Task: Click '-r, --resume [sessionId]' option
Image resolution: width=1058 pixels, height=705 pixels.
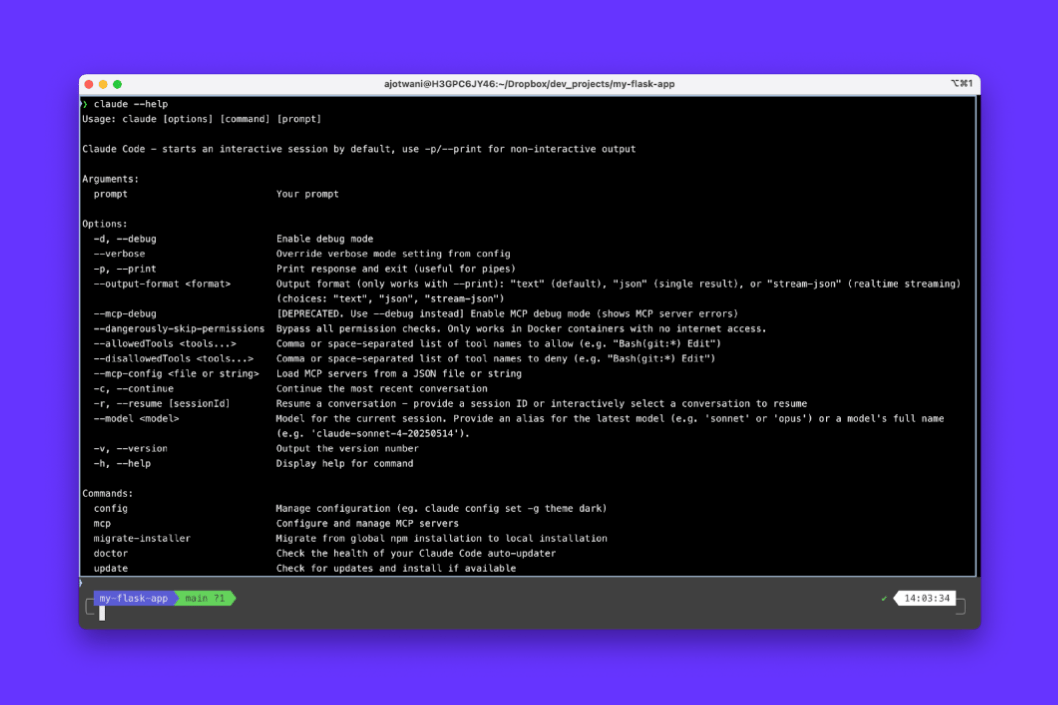Action: click(x=162, y=403)
